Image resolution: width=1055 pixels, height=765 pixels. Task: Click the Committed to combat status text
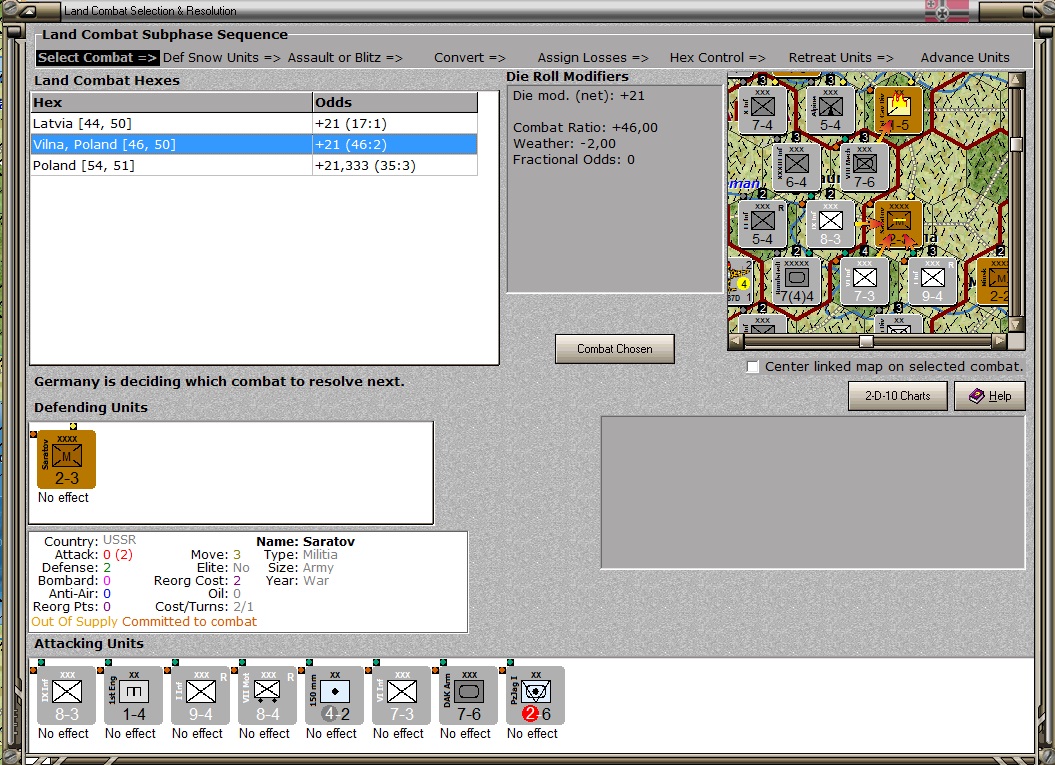tap(190, 622)
